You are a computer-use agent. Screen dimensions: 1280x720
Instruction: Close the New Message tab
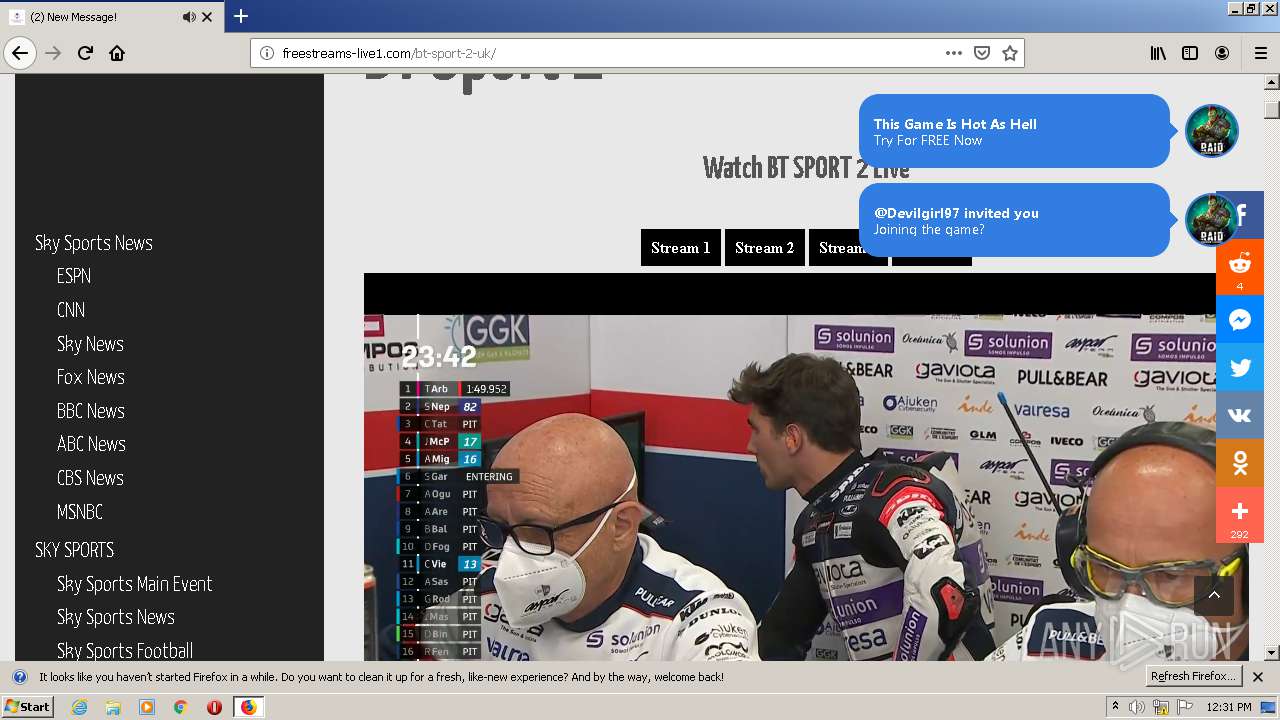point(208,17)
